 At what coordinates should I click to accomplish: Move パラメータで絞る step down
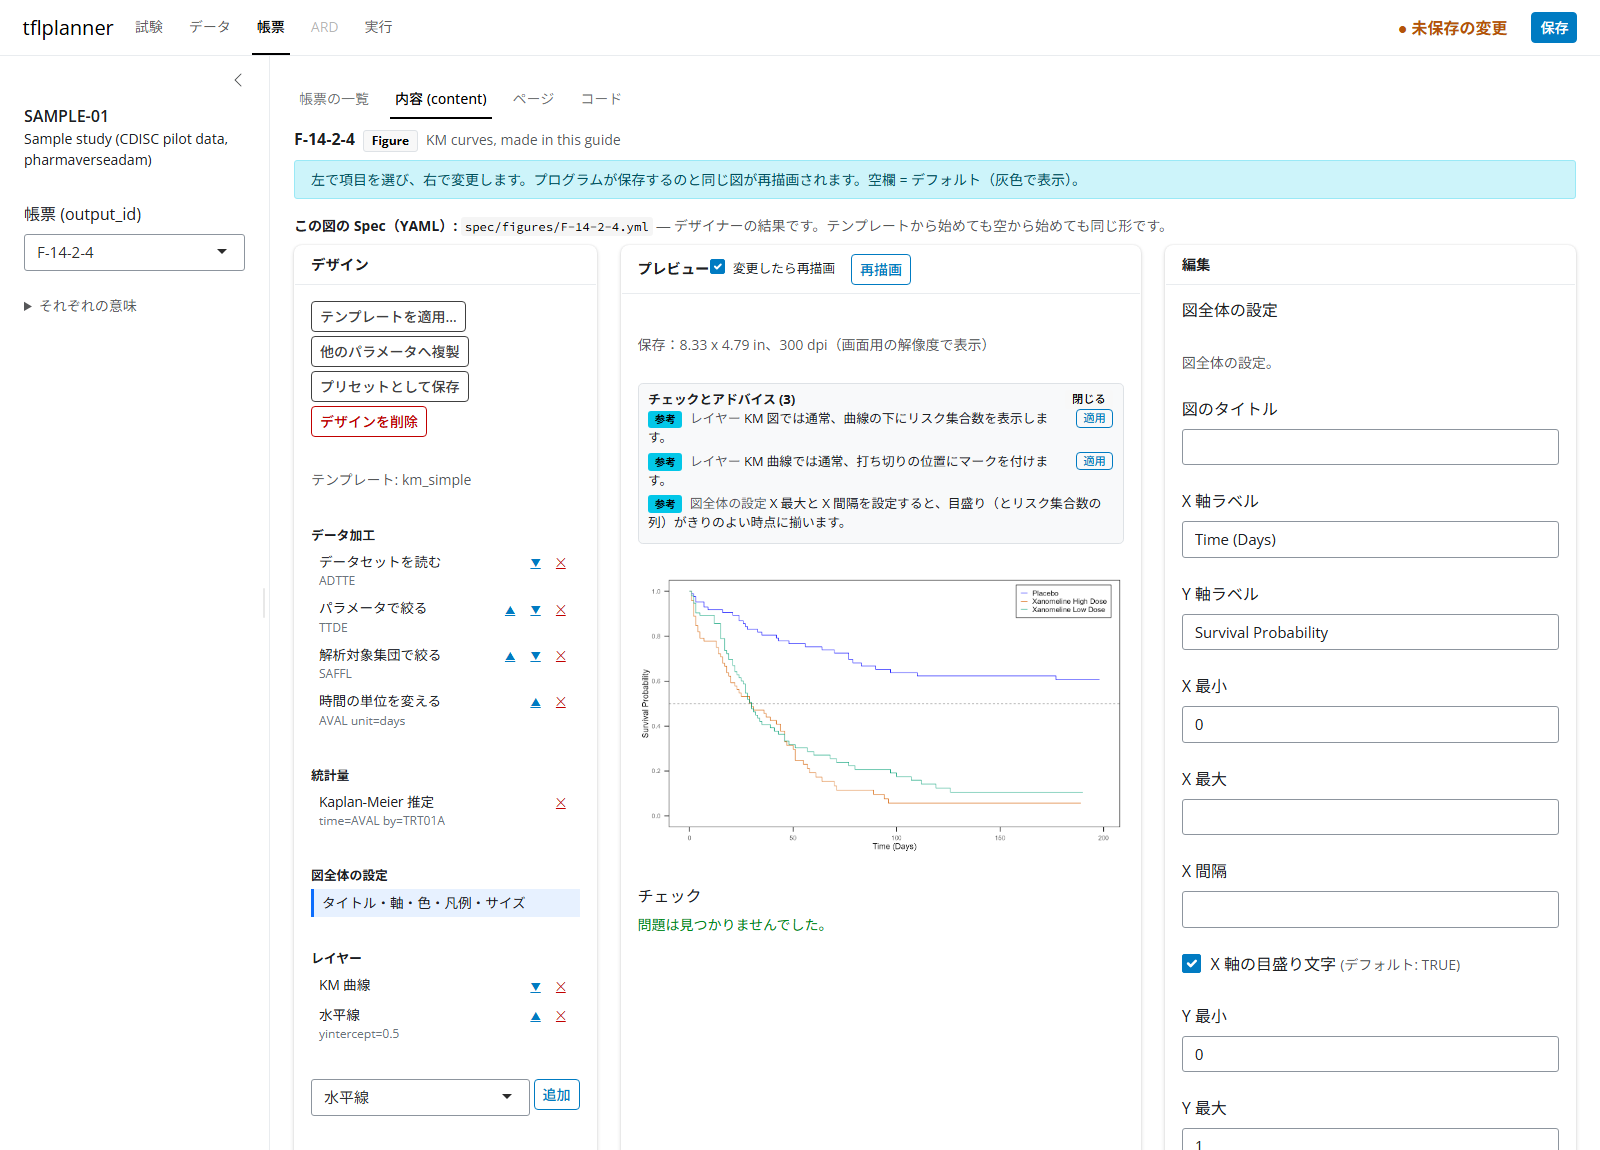point(536,610)
